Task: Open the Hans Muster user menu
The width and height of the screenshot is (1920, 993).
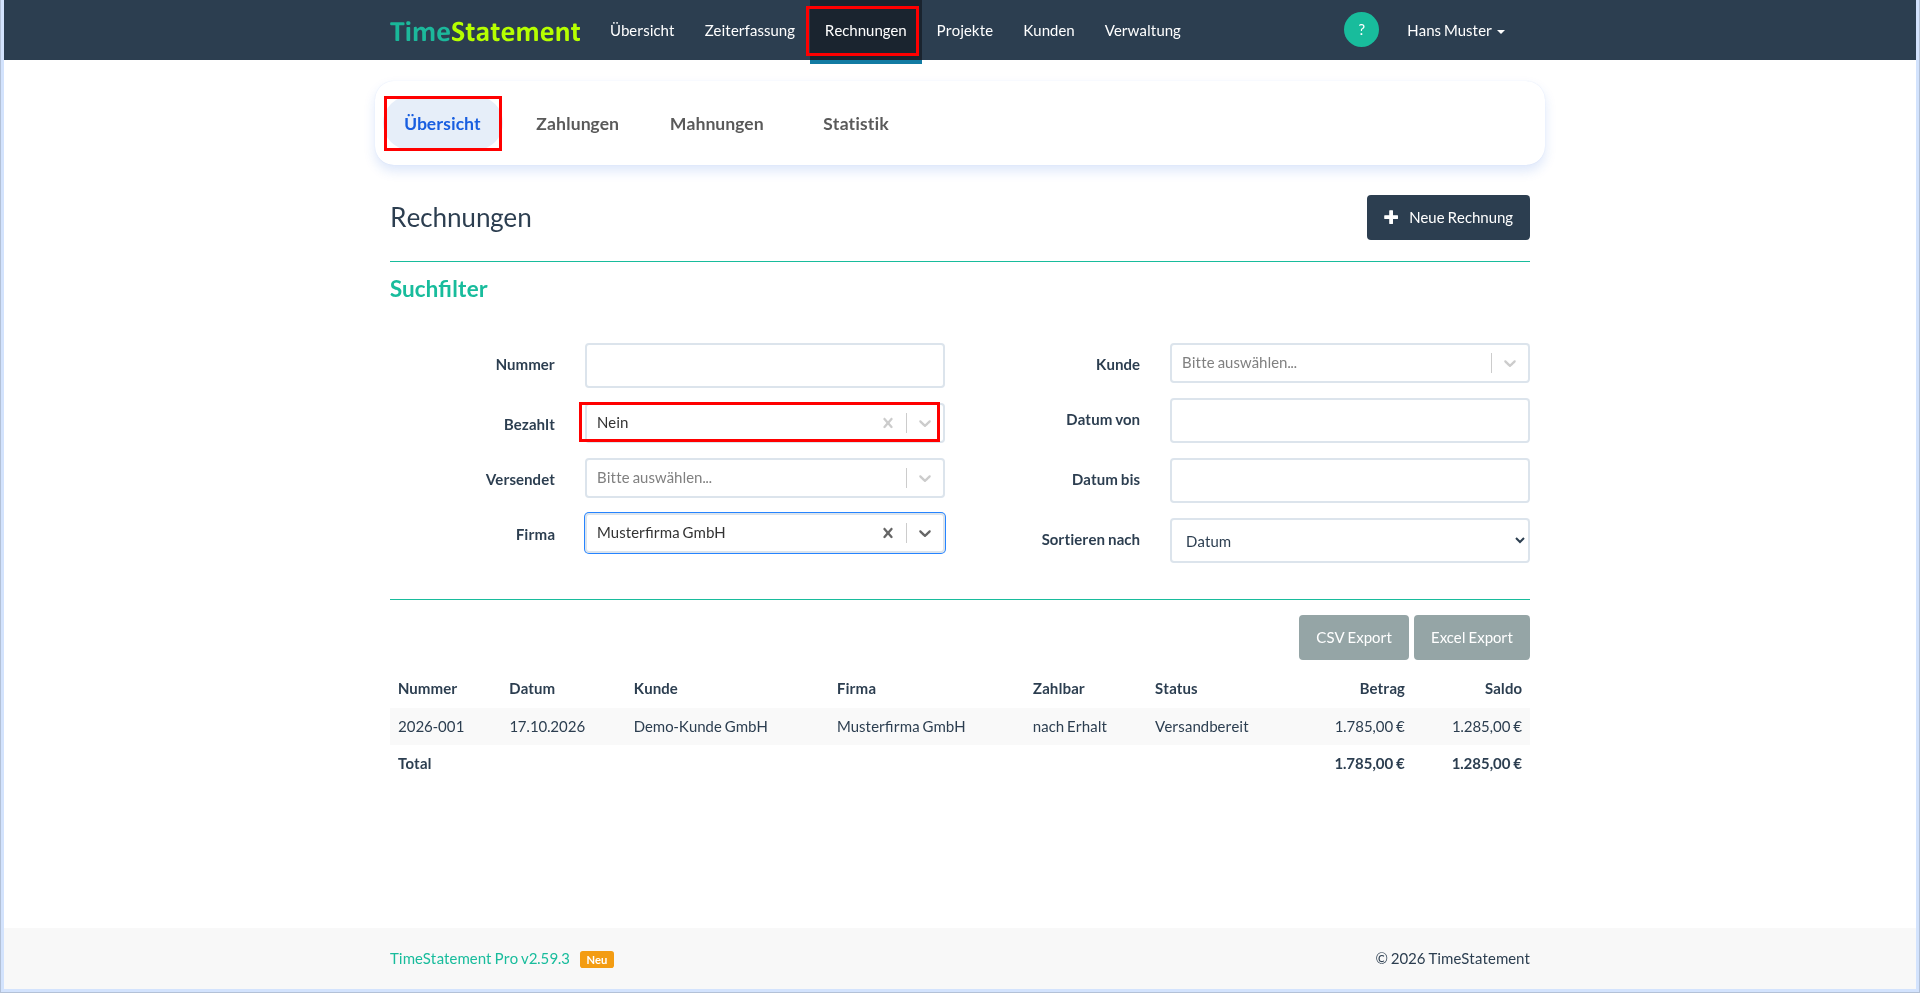Action: click(1455, 31)
